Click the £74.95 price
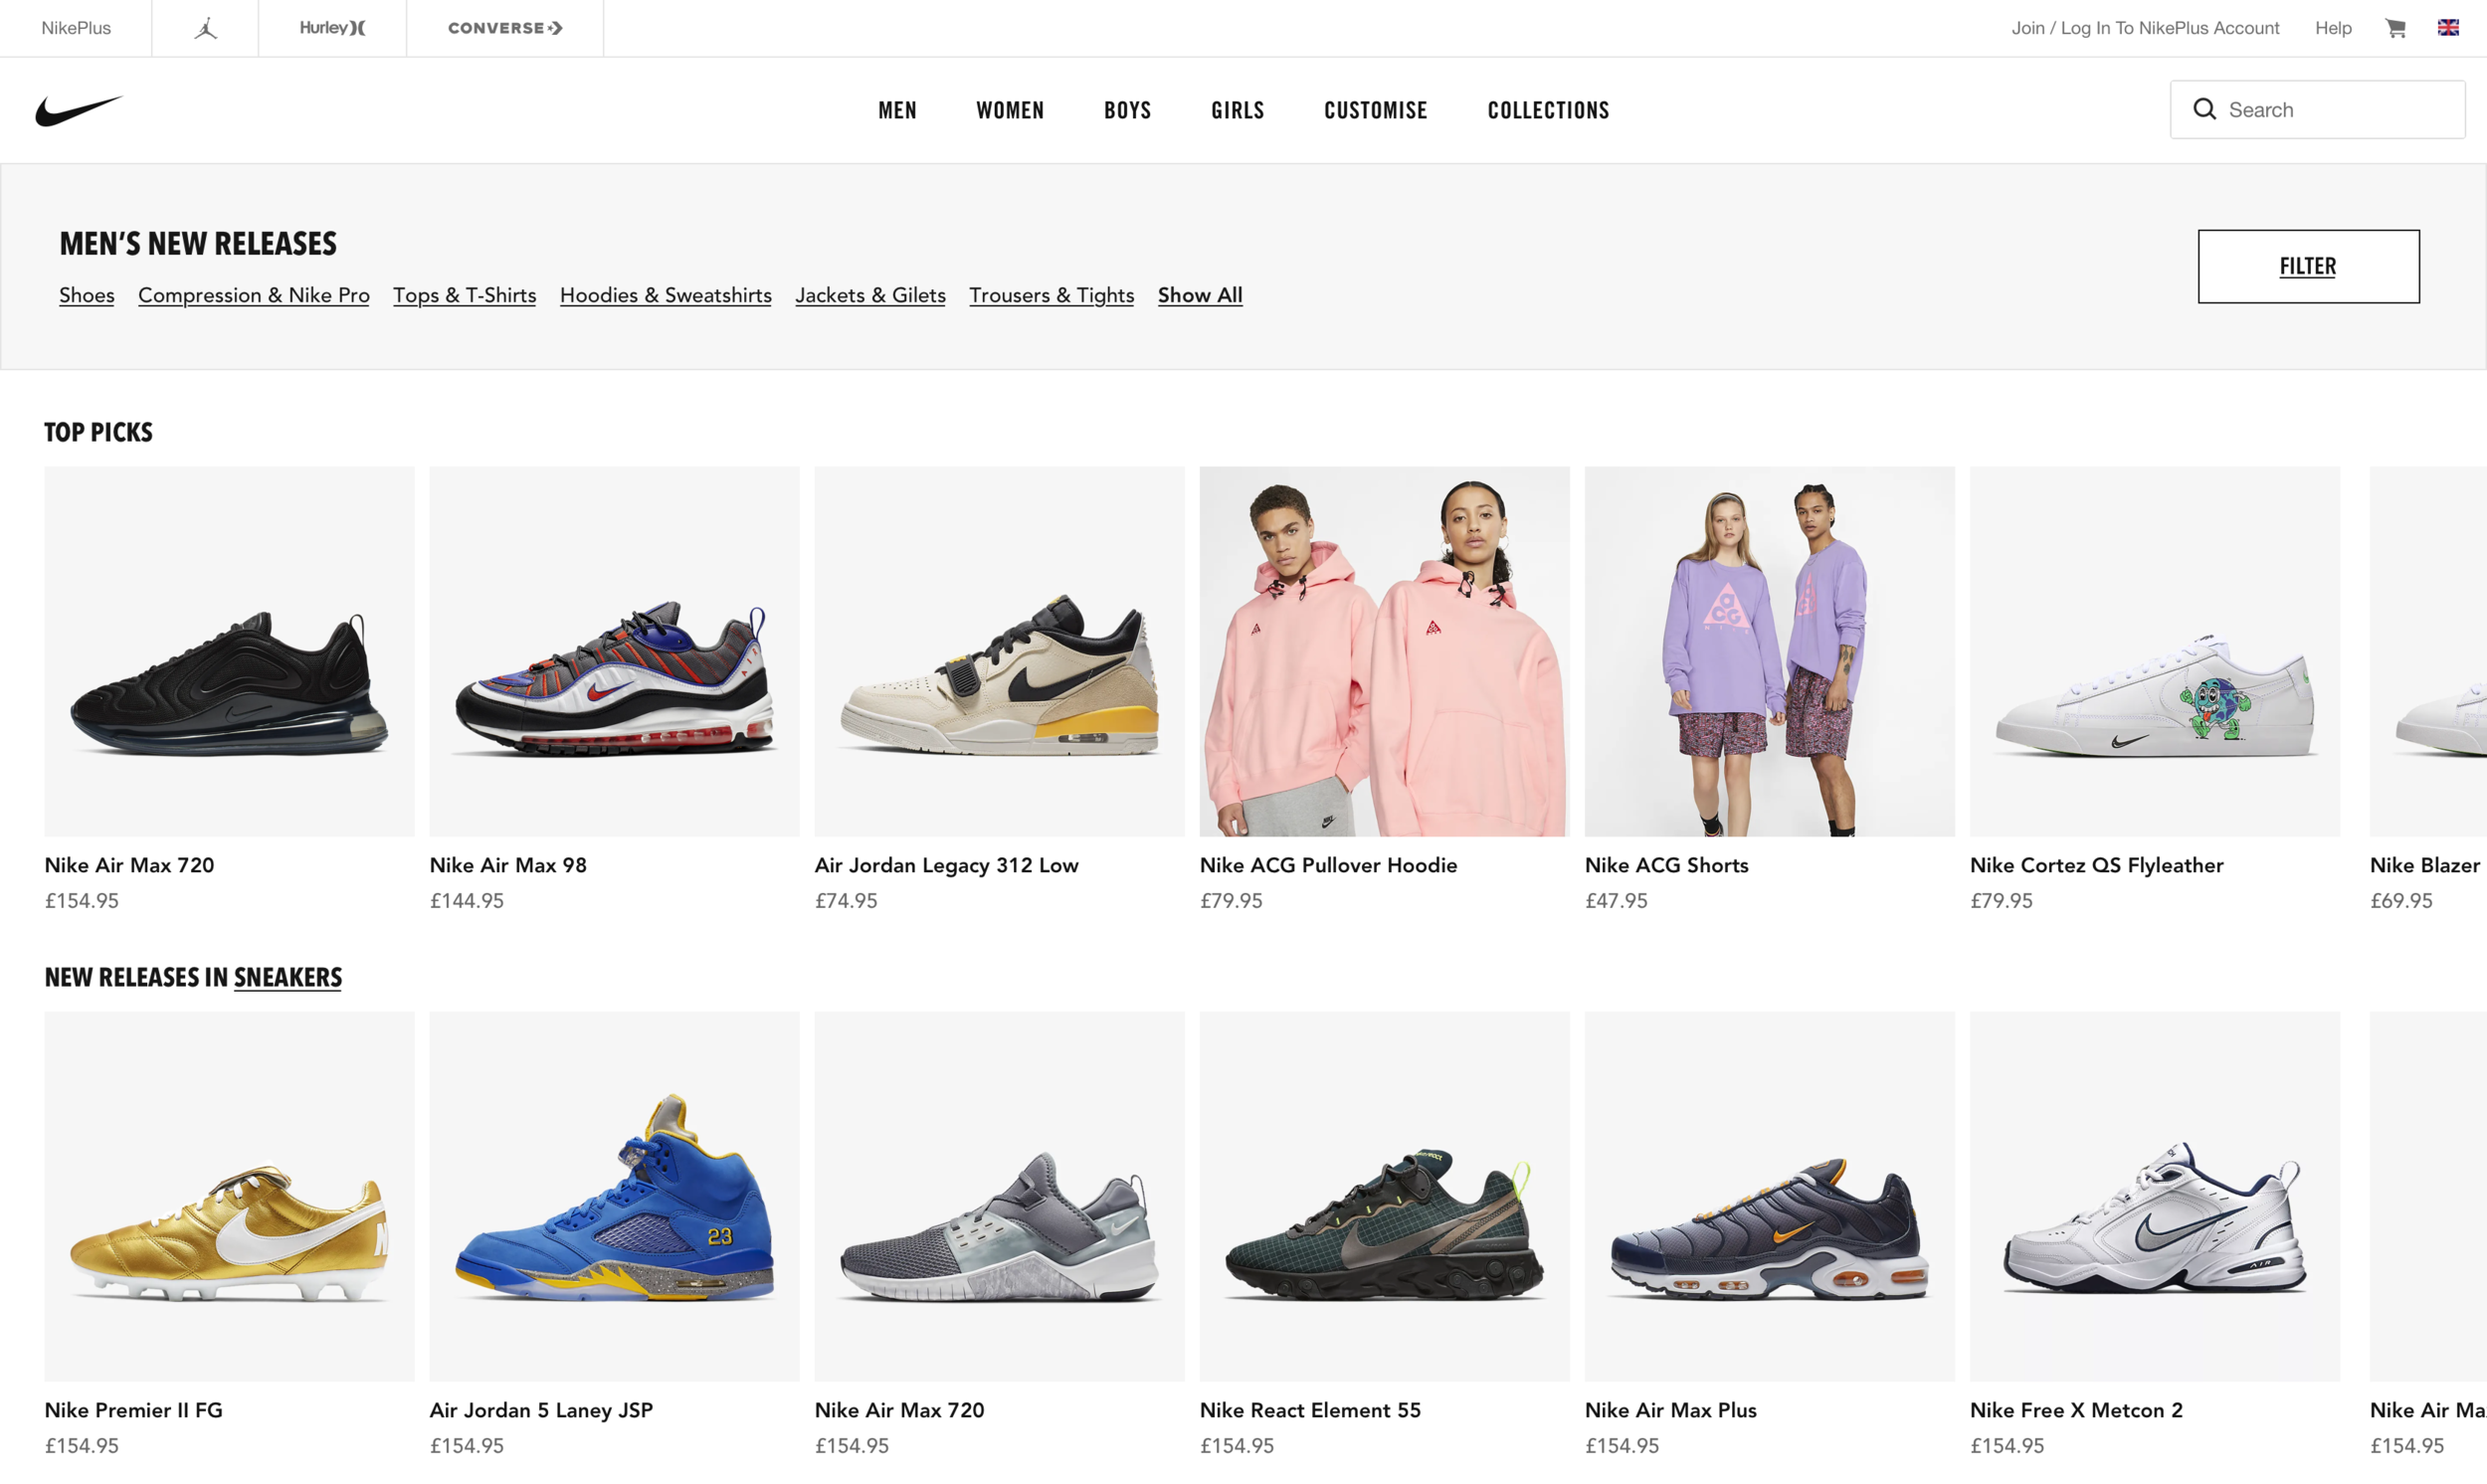2487x1484 pixels. (846, 901)
